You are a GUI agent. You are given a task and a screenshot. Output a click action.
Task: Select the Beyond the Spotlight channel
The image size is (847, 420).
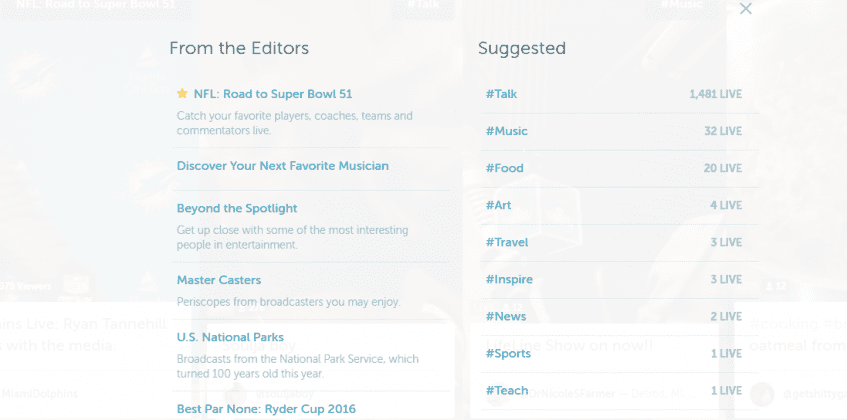[237, 208]
